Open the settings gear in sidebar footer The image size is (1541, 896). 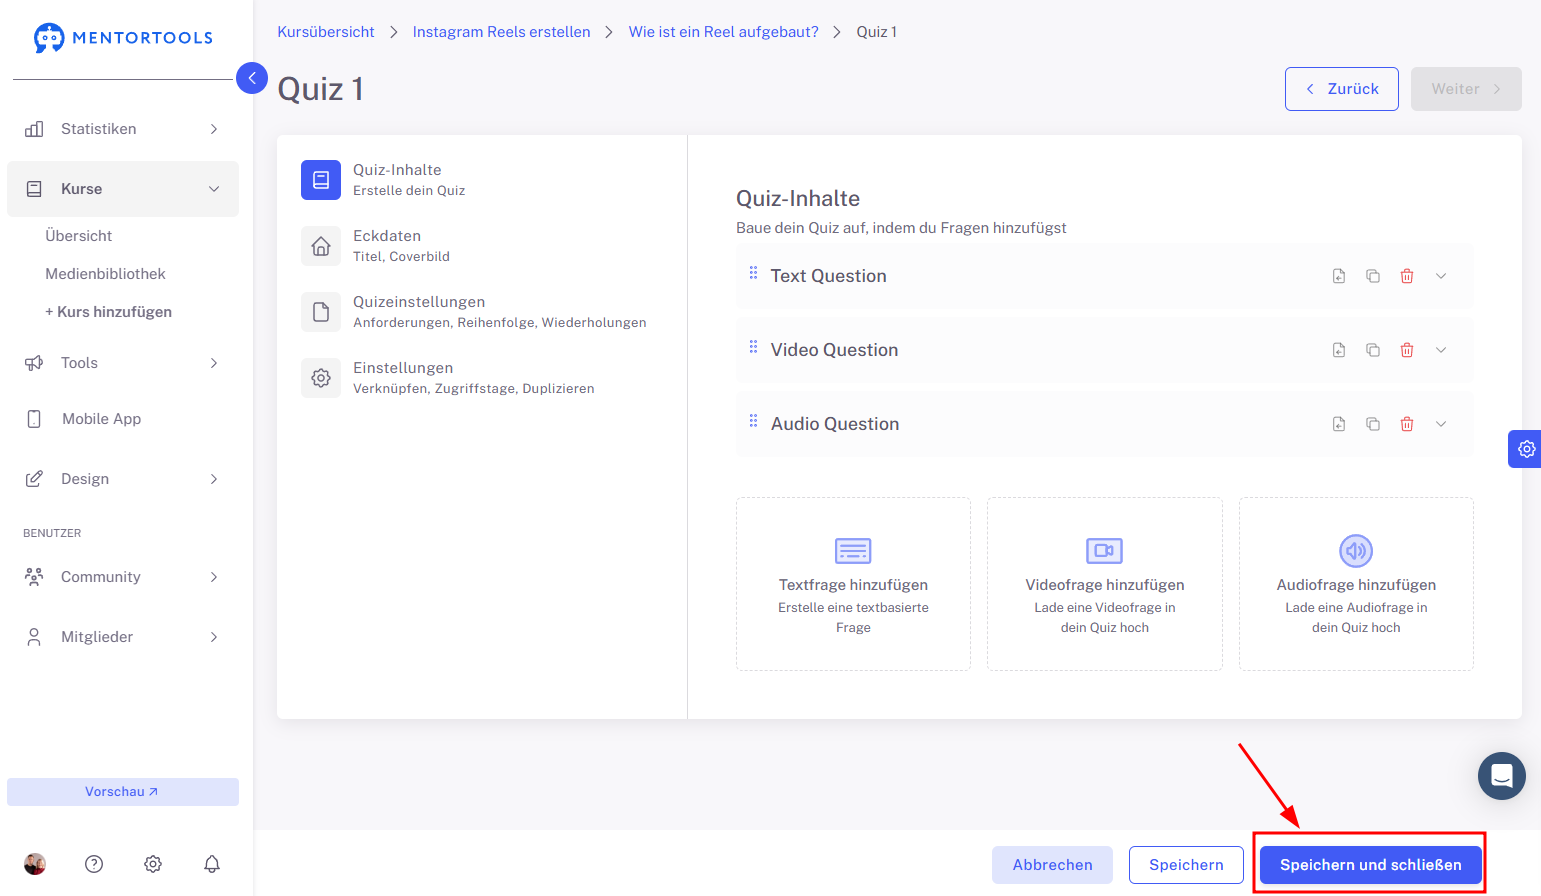(153, 864)
